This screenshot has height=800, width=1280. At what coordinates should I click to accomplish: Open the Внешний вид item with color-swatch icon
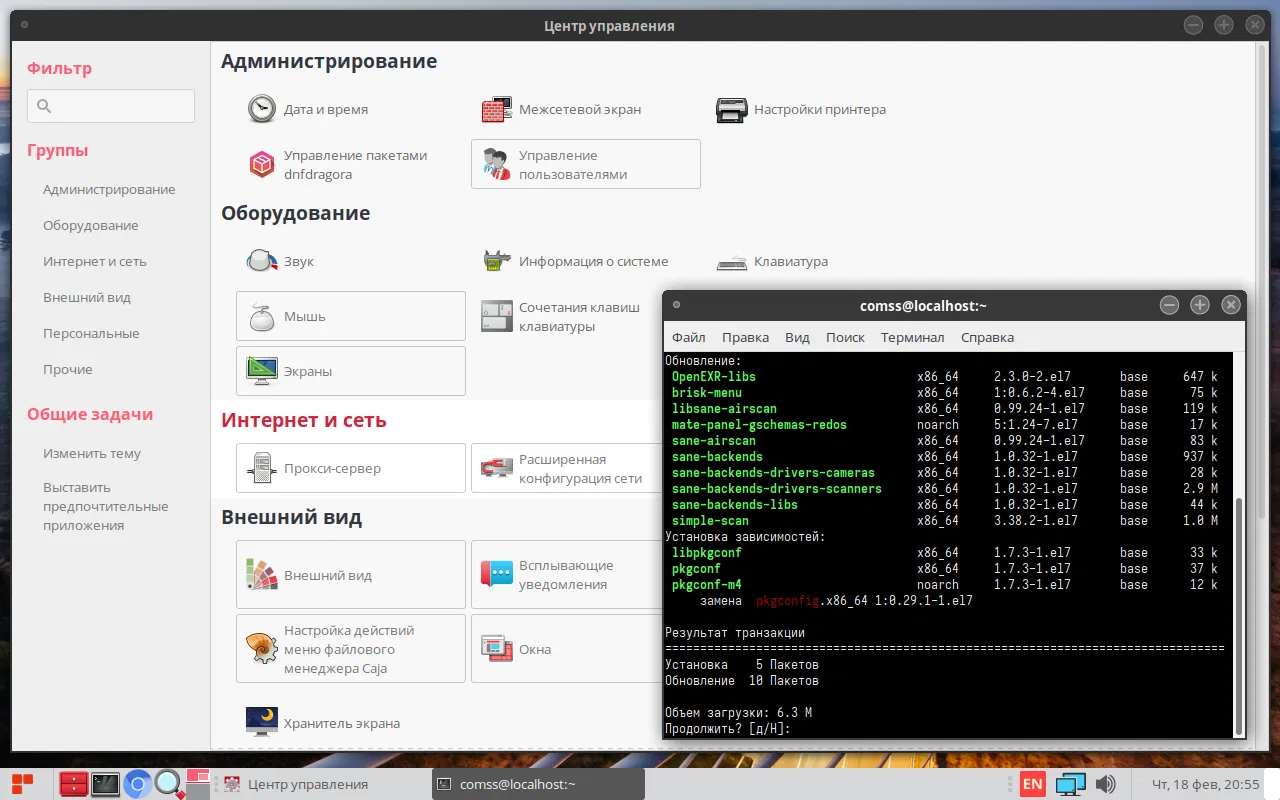point(351,575)
